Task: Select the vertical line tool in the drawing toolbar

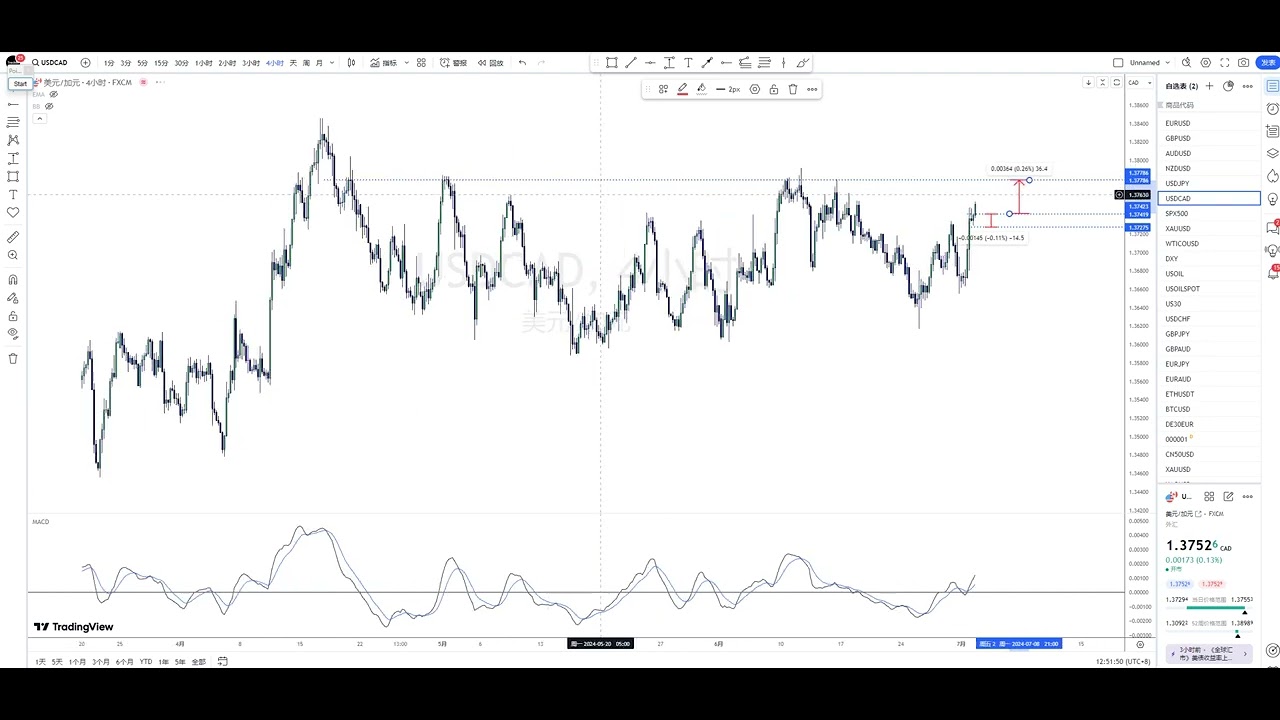Action: point(783,63)
